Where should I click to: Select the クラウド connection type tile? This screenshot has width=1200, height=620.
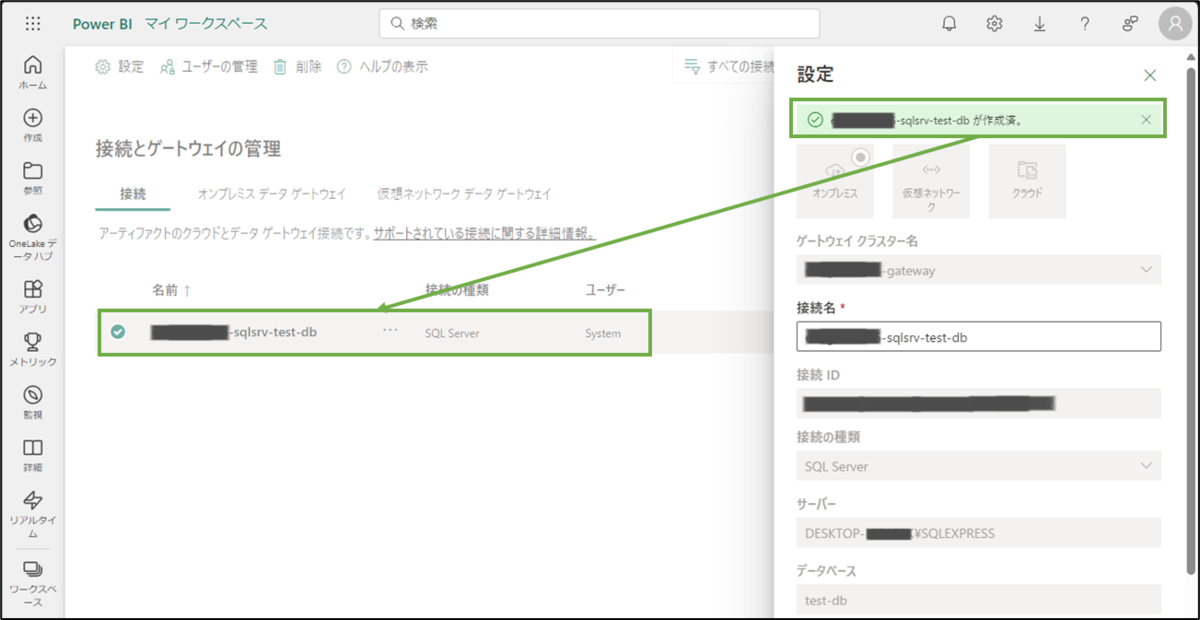coord(1027,181)
